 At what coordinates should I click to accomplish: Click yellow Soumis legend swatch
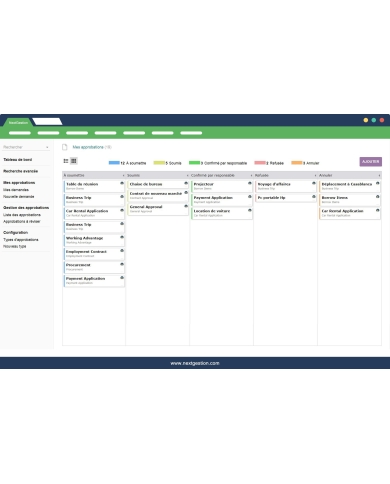(x=159, y=163)
